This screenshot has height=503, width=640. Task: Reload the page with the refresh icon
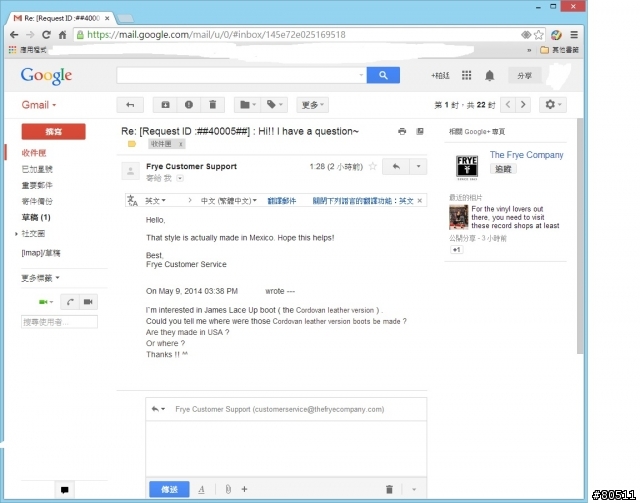pyautogui.click(x=47, y=35)
